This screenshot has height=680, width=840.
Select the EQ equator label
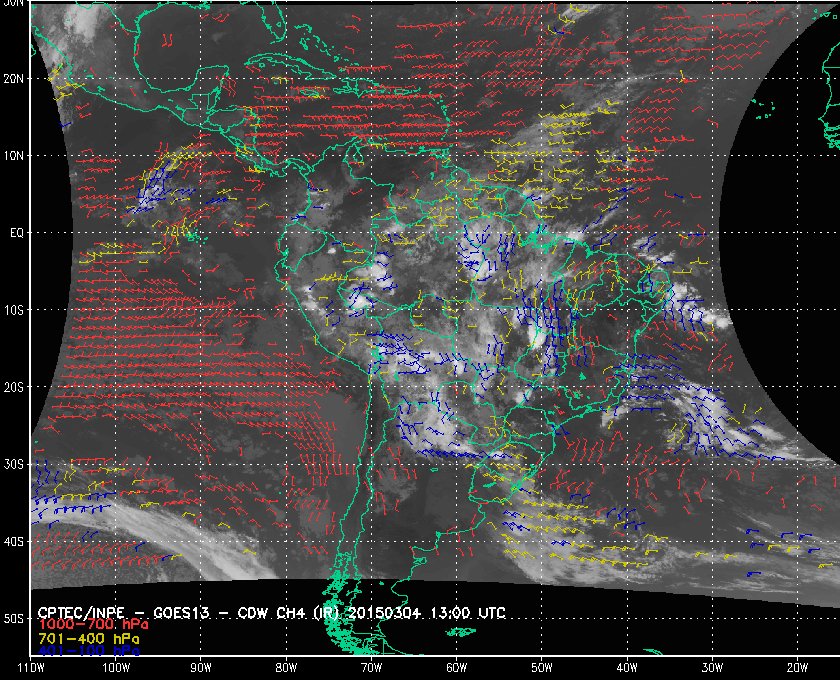pos(17,233)
